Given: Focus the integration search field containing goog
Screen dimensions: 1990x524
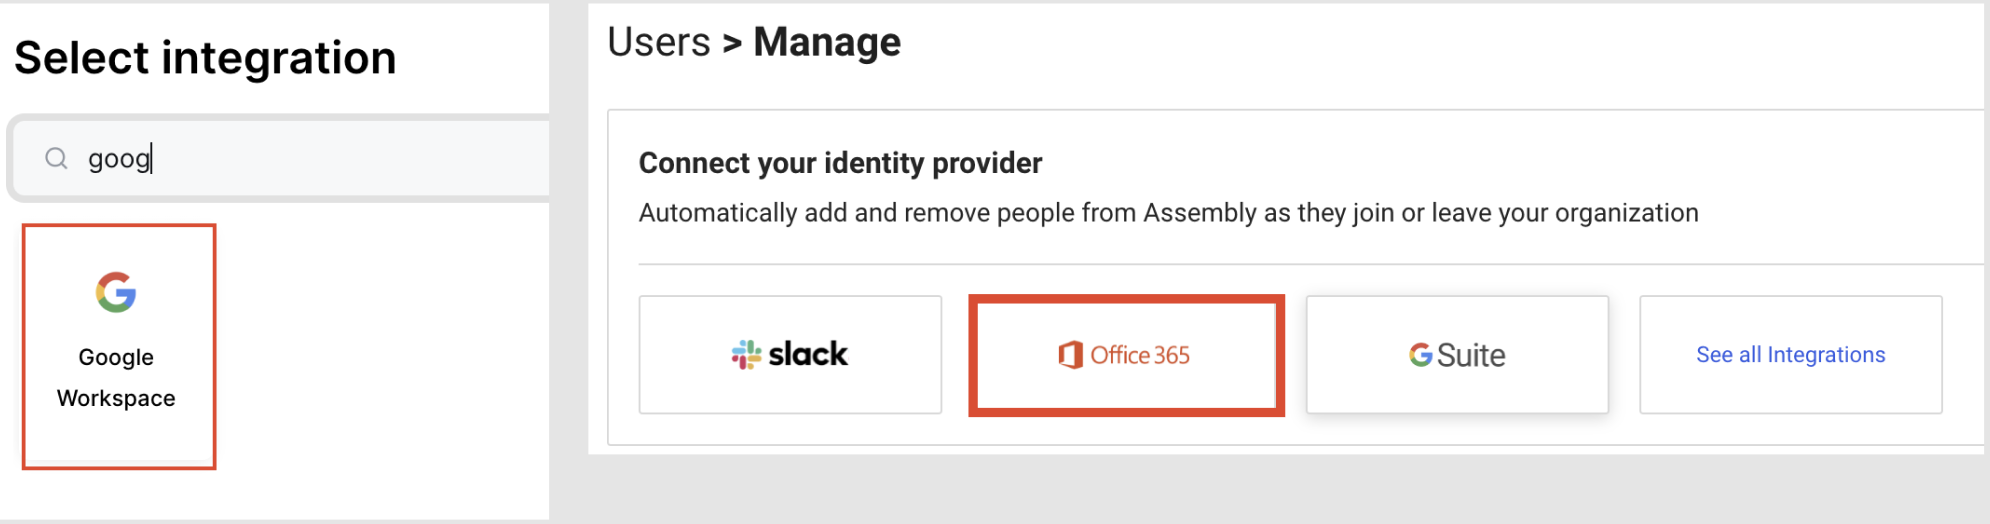Looking at the screenshot, I should point(280,158).
